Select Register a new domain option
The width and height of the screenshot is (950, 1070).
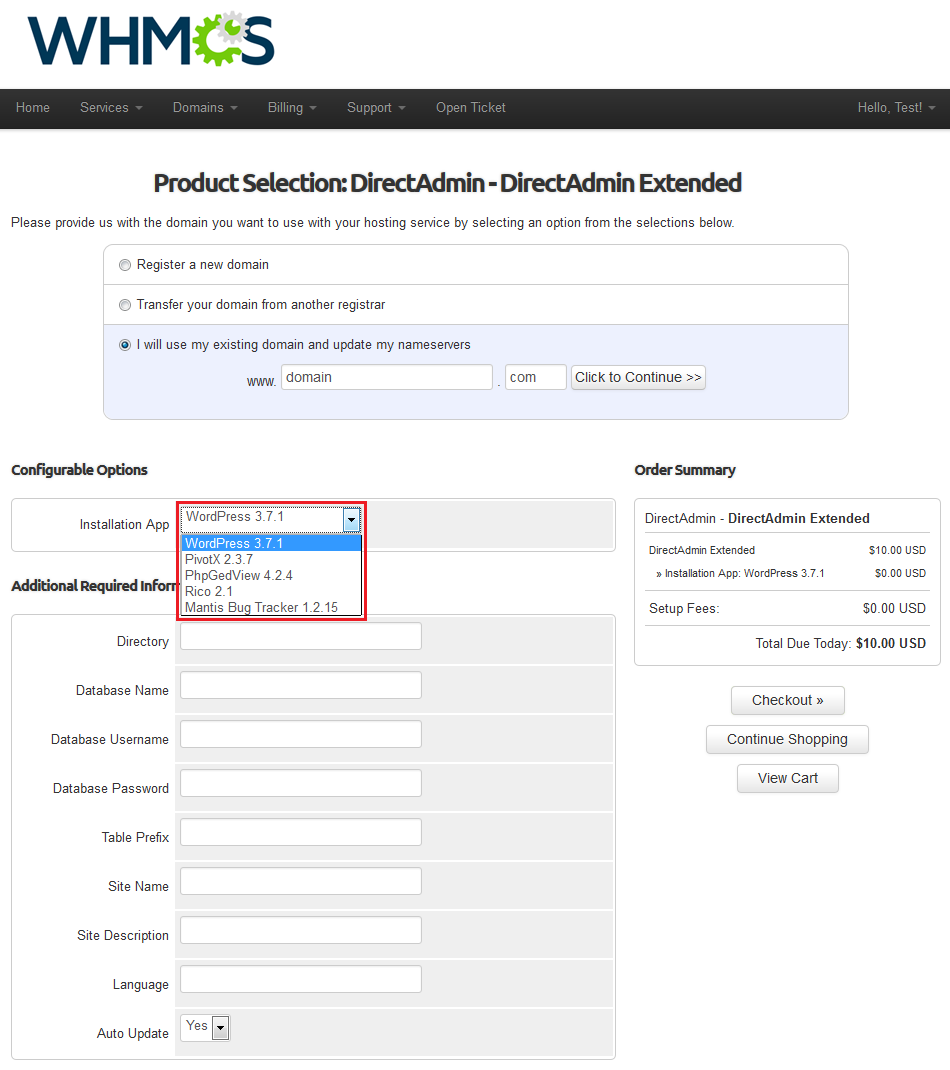coord(125,265)
